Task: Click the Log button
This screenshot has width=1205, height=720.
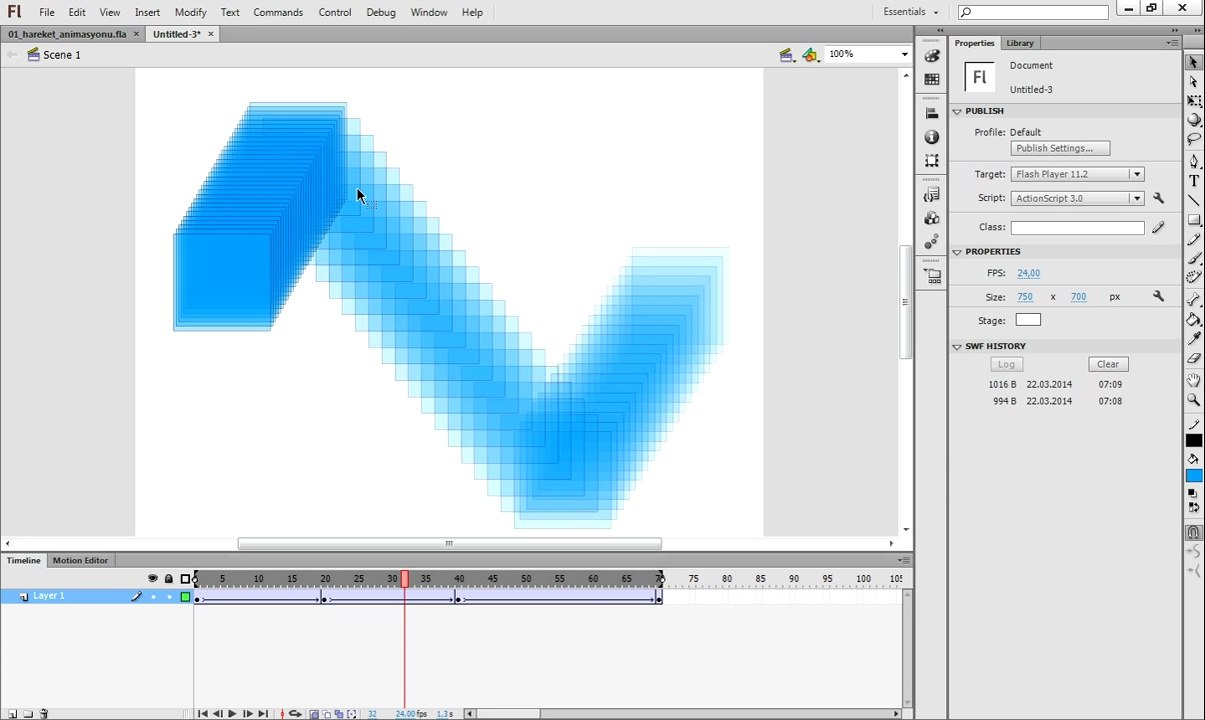Action: (1006, 364)
